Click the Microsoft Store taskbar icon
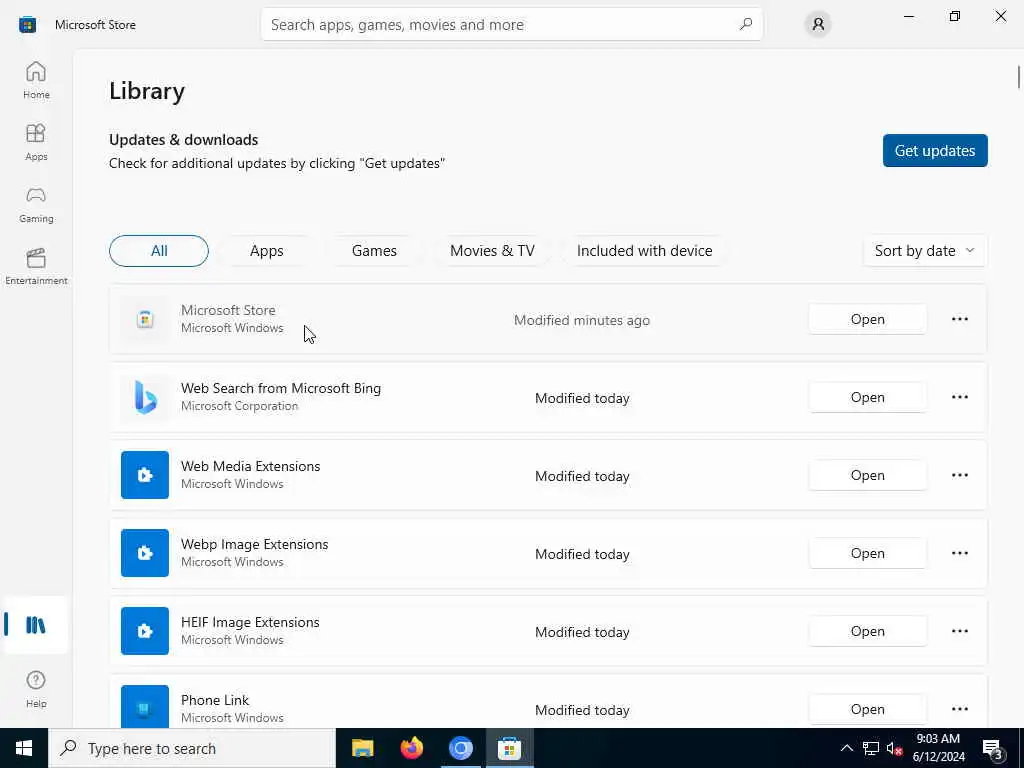The height and width of the screenshot is (768, 1024). 509,748
